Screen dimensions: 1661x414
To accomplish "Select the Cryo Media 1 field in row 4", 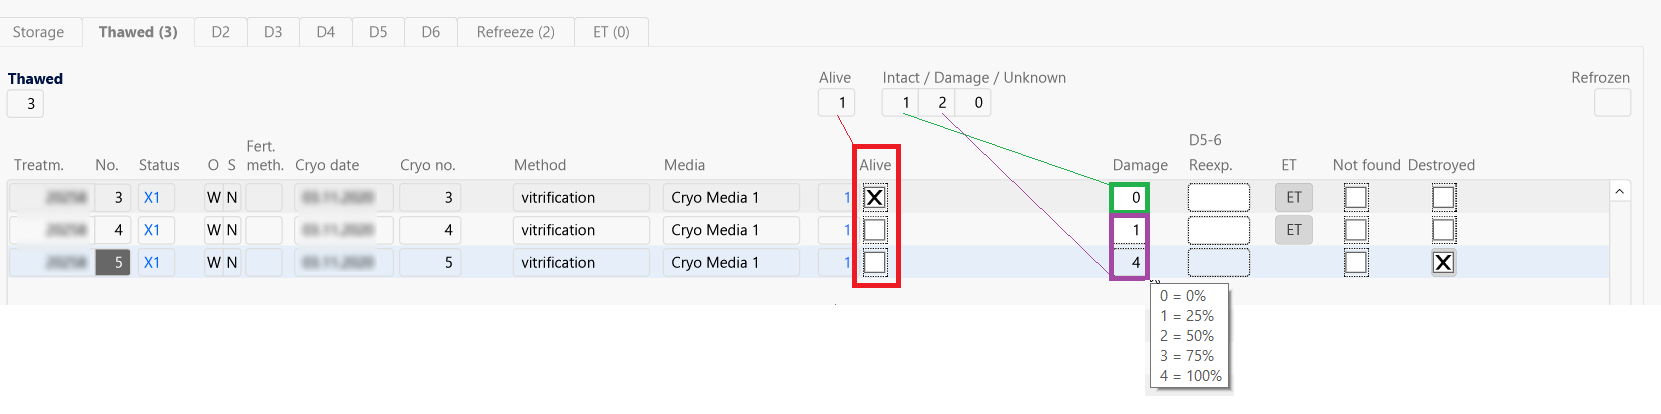I will pyautogui.click(x=731, y=230).
